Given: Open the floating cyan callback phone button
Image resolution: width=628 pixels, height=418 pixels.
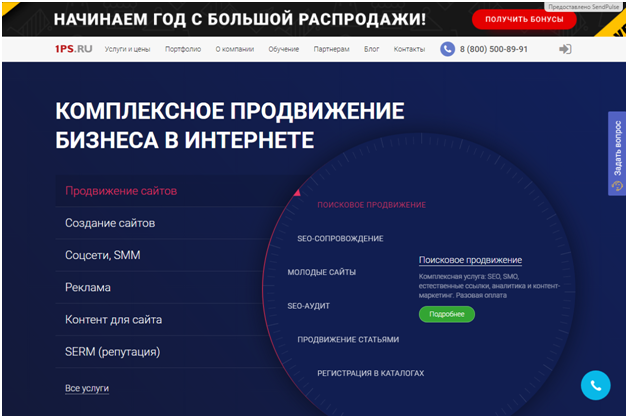Looking at the screenshot, I should pyautogui.click(x=596, y=385).
